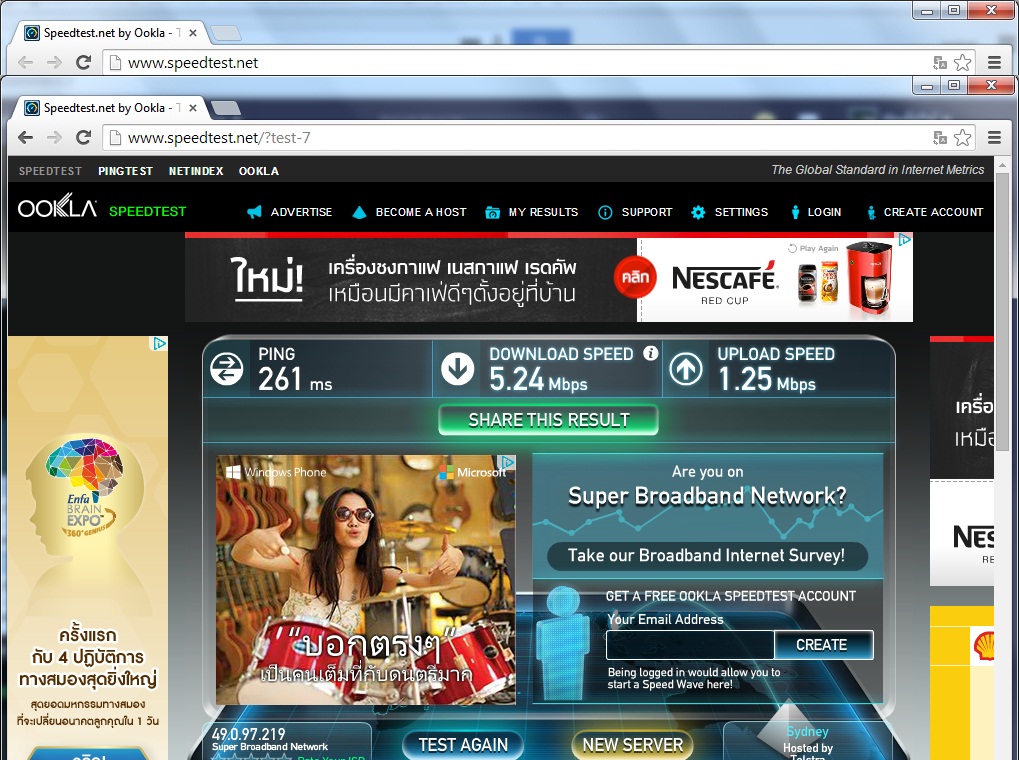Click the Your Email Address input field
The height and width of the screenshot is (760, 1019).
(x=690, y=645)
